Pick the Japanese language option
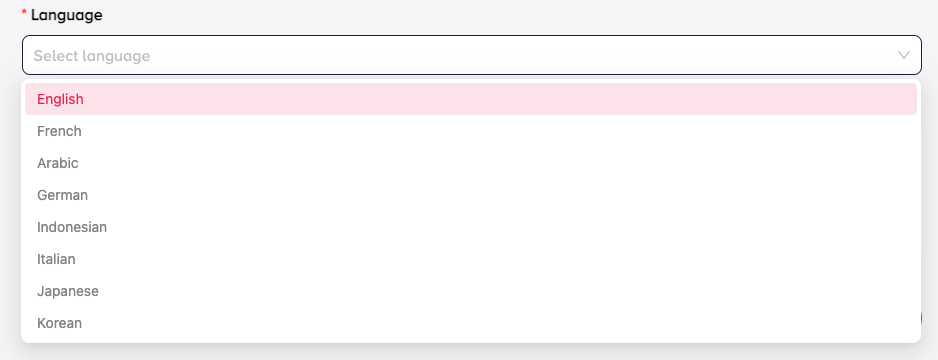The width and height of the screenshot is (938, 360). (x=471, y=291)
